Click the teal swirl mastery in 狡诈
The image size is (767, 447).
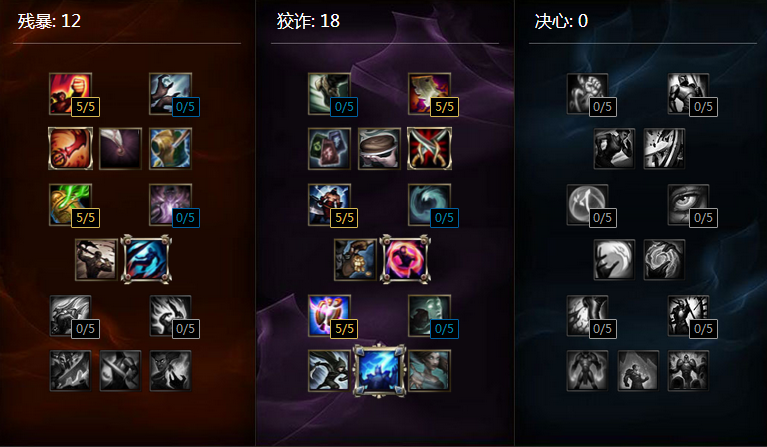click(x=429, y=205)
